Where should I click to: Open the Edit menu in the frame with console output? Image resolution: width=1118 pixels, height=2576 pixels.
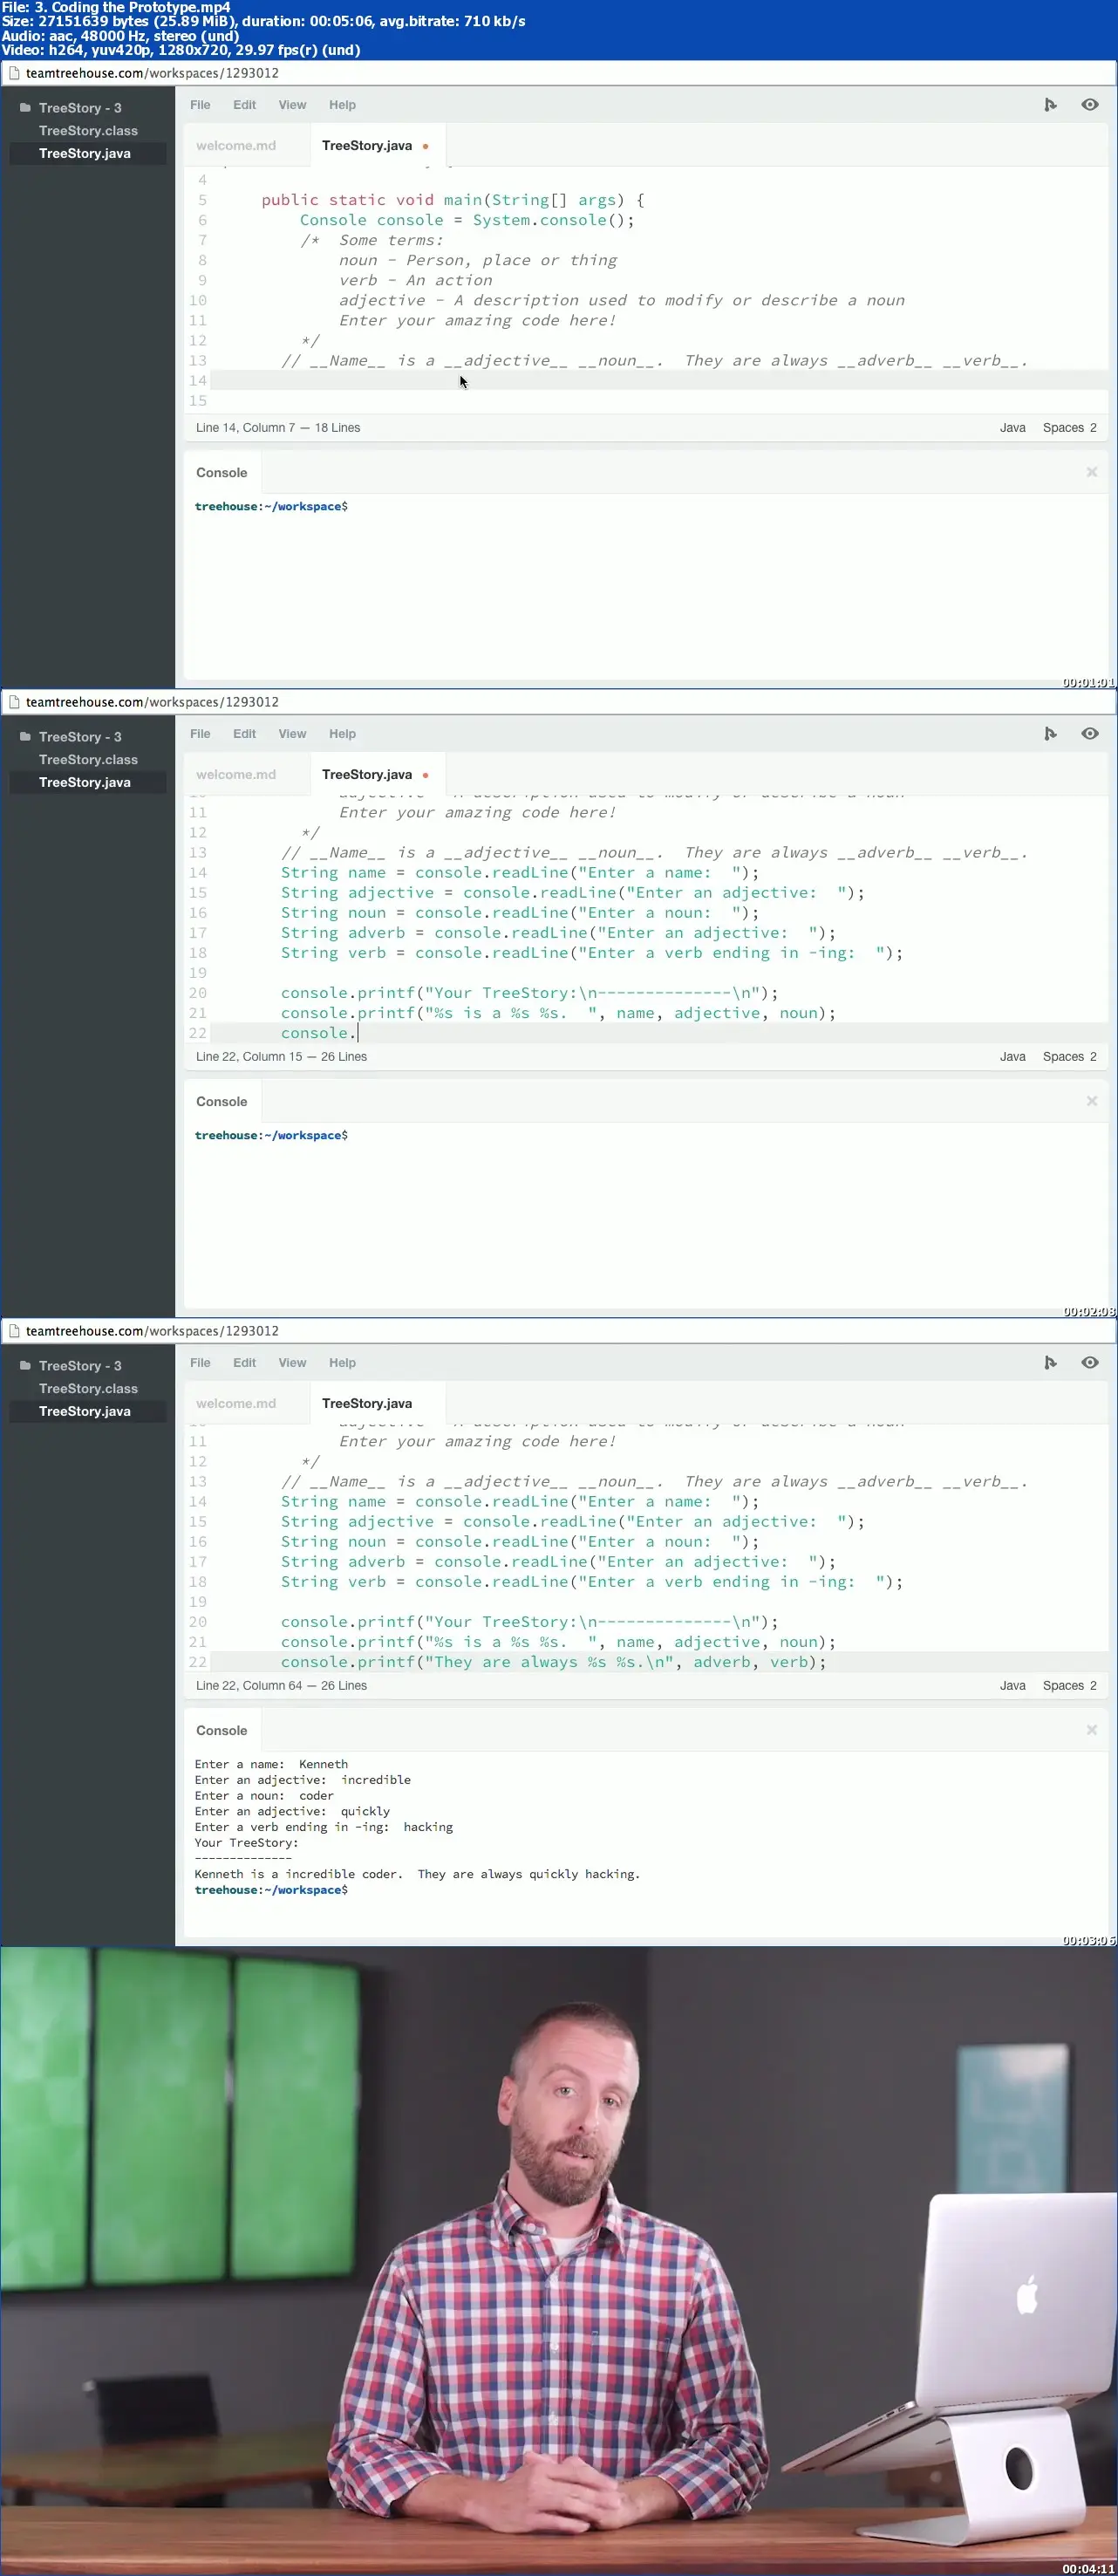click(244, 1363)
